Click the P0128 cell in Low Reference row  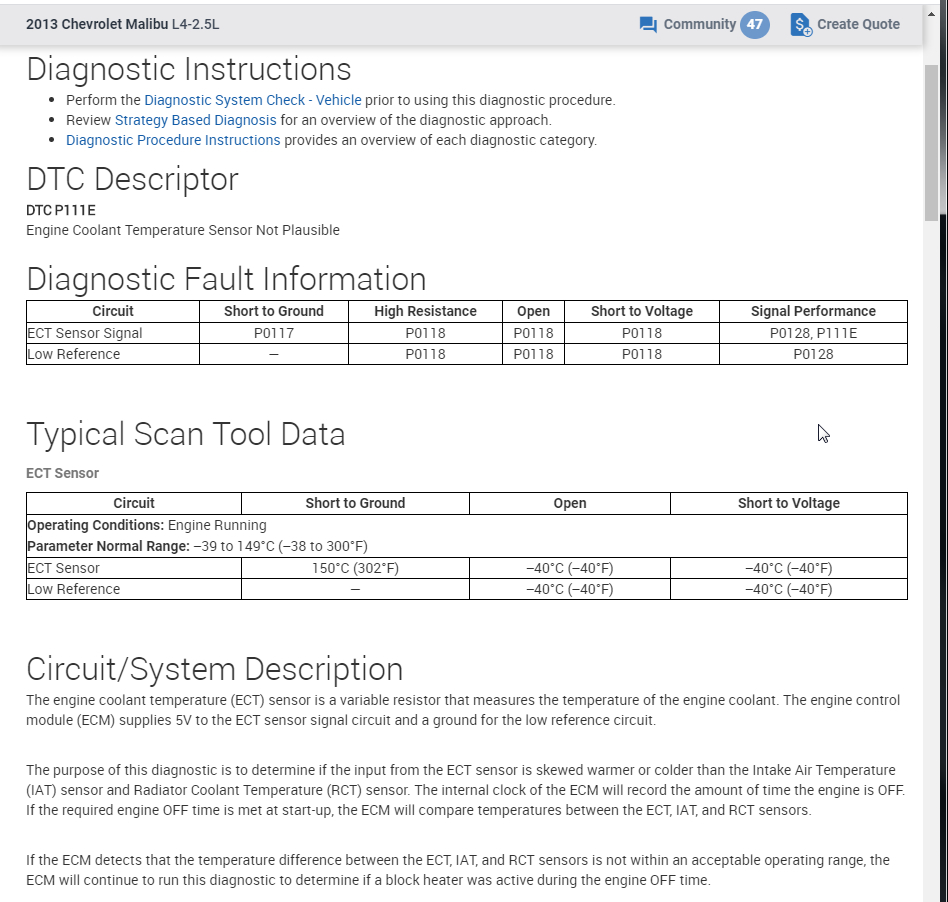(813, 354)
